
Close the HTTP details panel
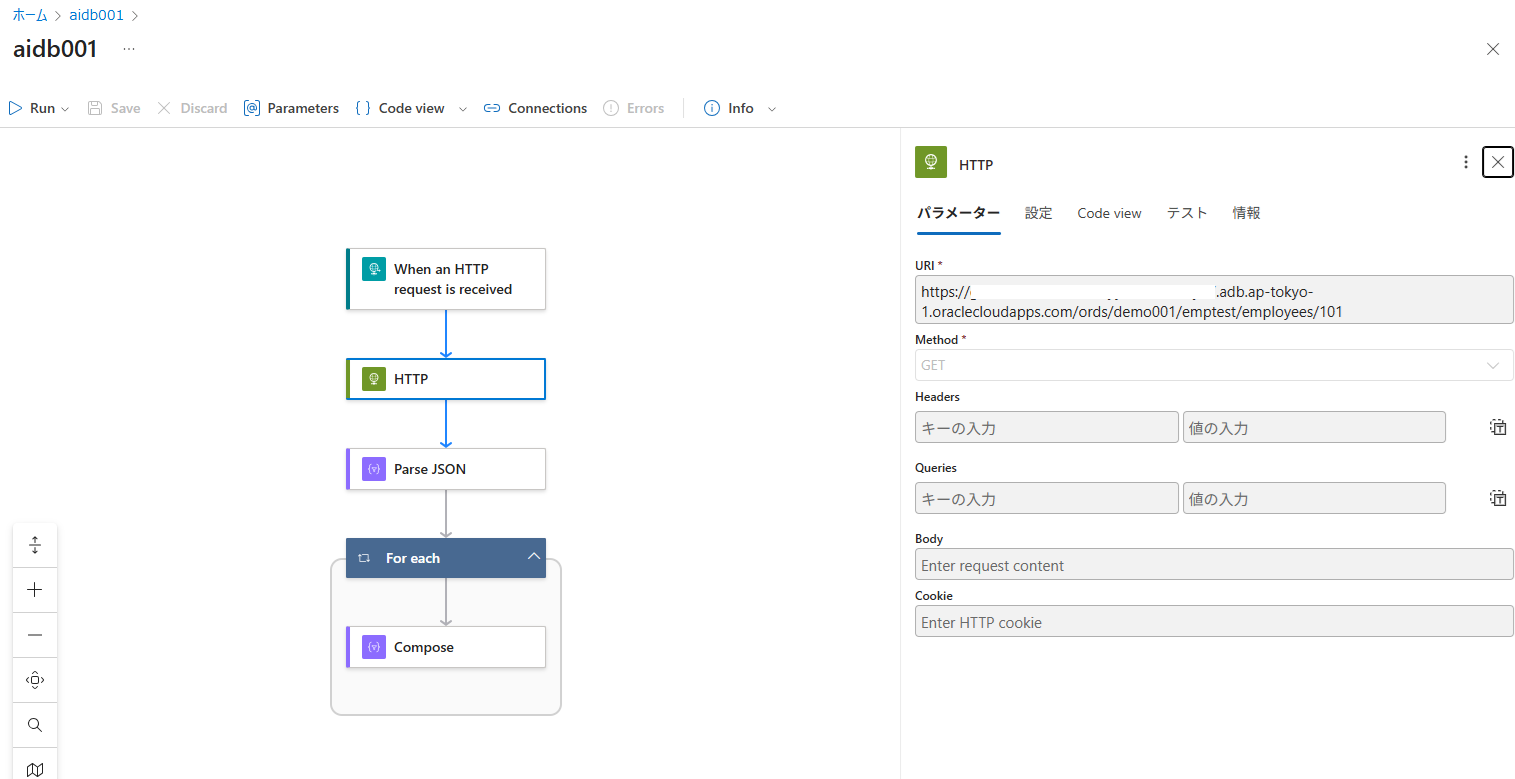pyautogui.click(x=1498, y=162)
